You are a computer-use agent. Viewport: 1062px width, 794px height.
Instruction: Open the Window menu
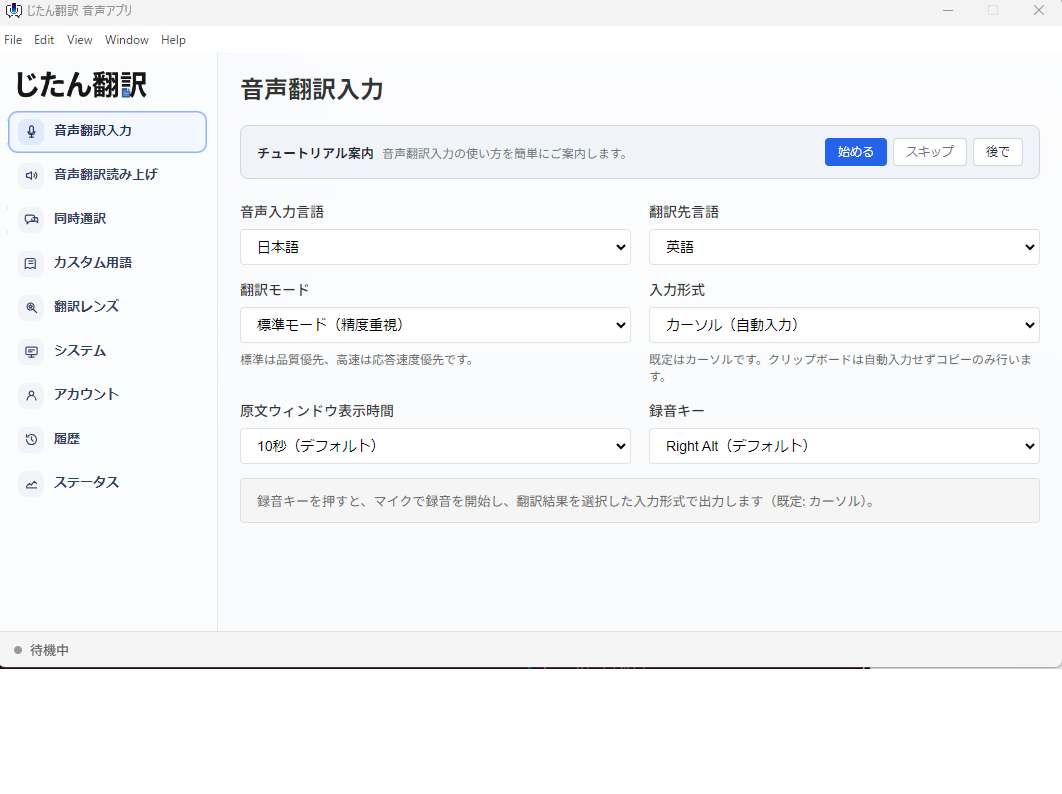[127, 40]
